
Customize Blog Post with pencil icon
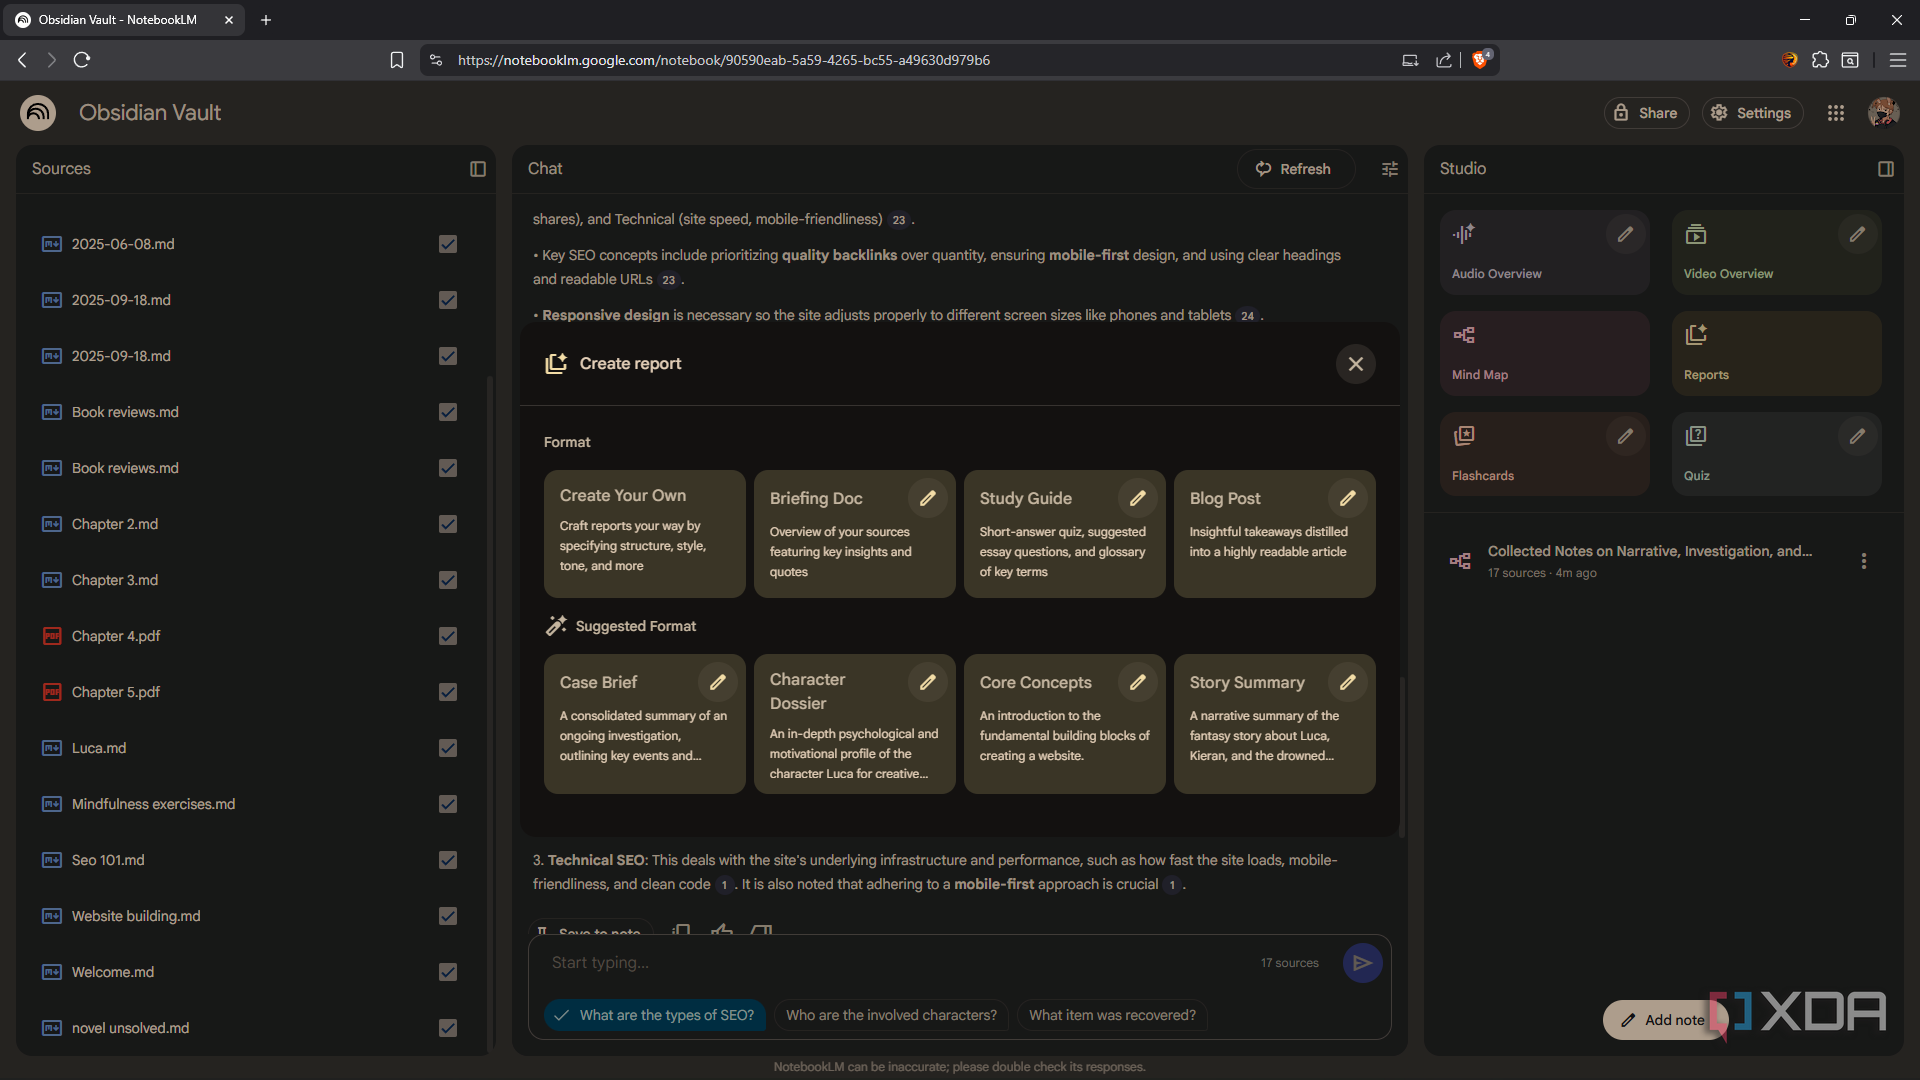point(1348,498)
